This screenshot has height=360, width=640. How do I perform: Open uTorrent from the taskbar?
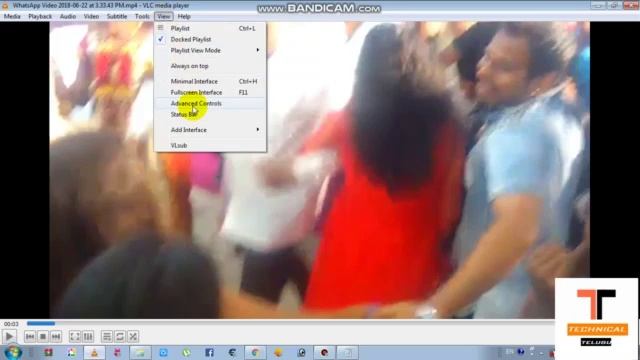coord(187,352)
